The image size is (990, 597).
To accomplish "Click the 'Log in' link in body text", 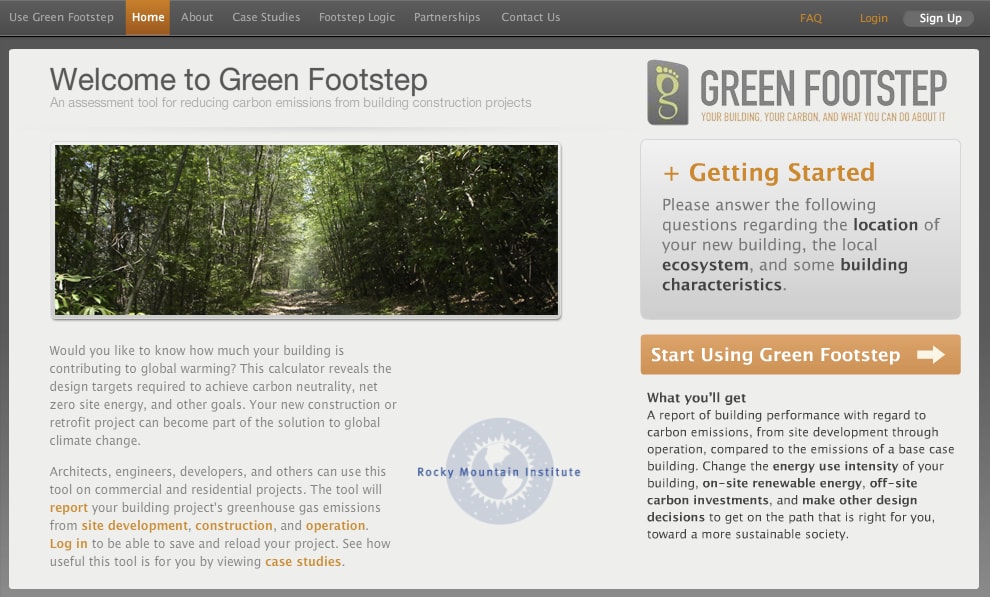I will coord(69,543).
